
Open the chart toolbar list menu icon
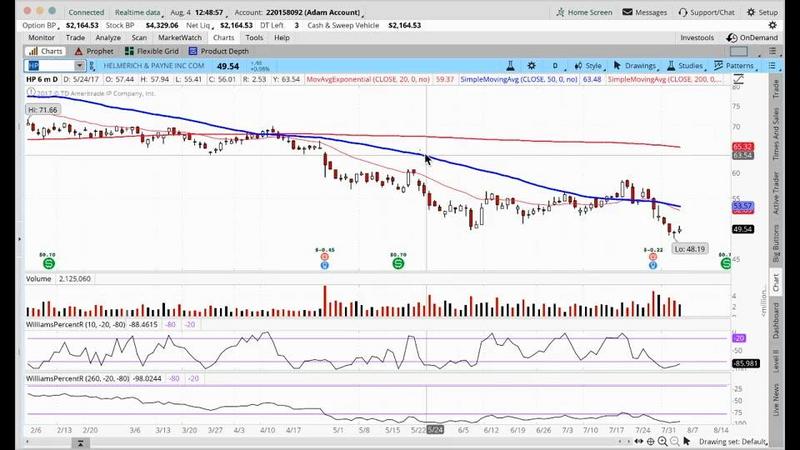(x=772, y=66)
